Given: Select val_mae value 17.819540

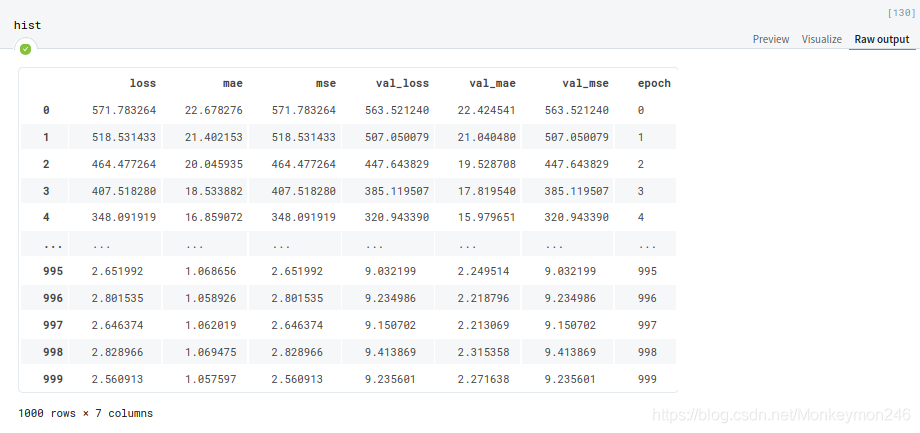Looking at the screenshot, I should tap(486, 191).
